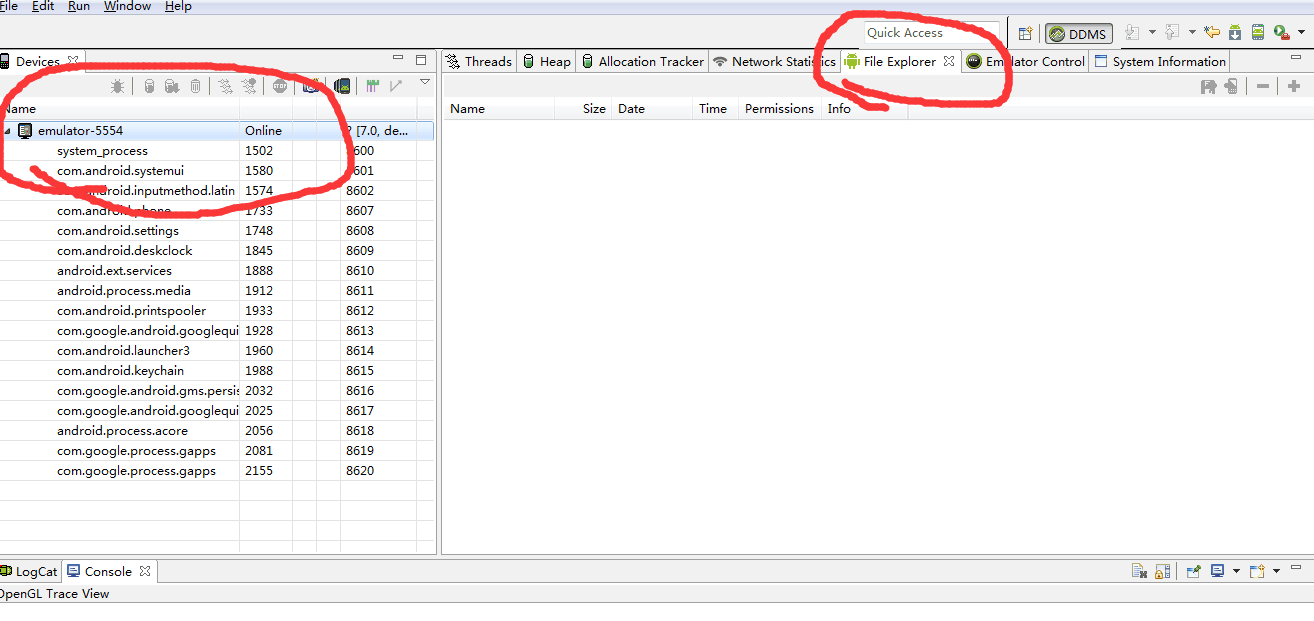
Task: Click the Capture System Wide Trace icon
Action: click(x=372, y=87)
